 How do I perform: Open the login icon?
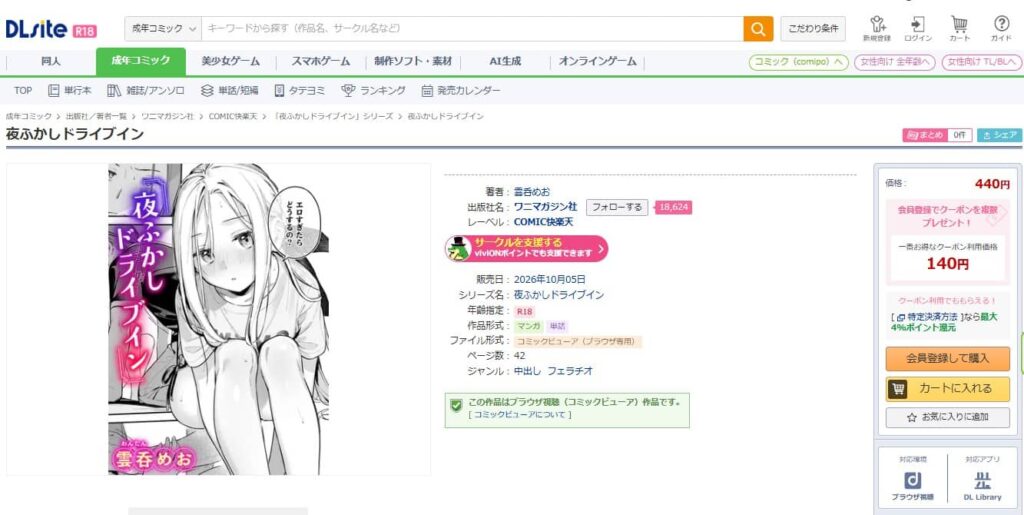[918, 29]
